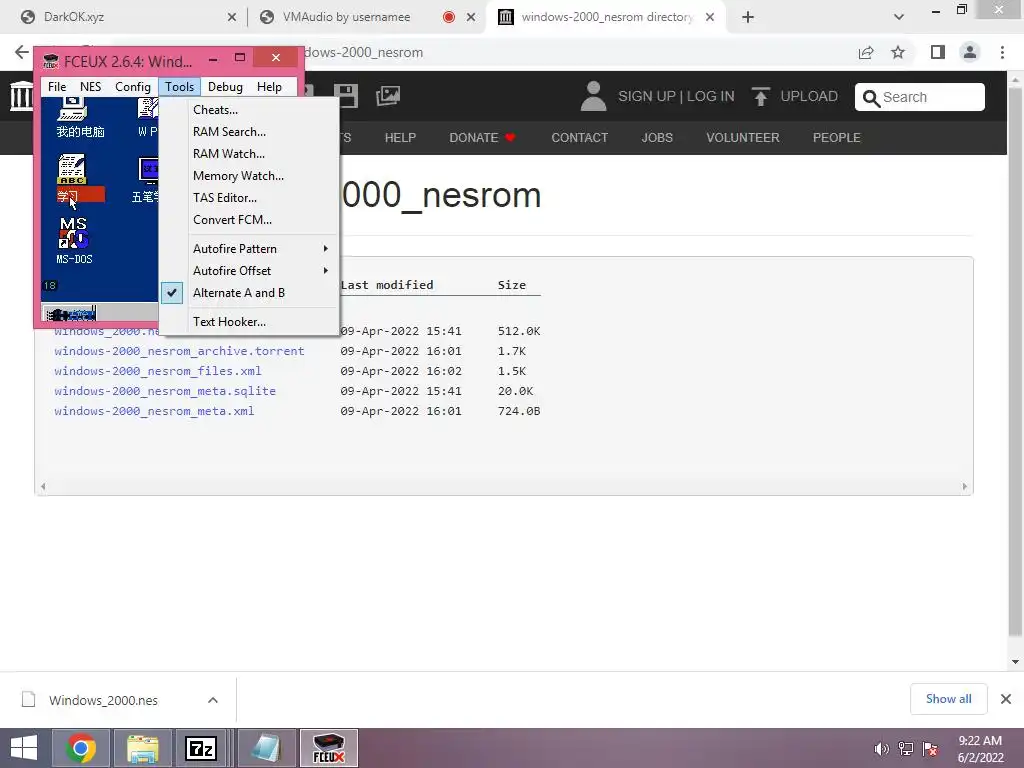The height and width of the screenshot is (768, 1024).
Task: Open windows-2000_nesrom_meta.sqlite link
Action: tap(165, 391)
